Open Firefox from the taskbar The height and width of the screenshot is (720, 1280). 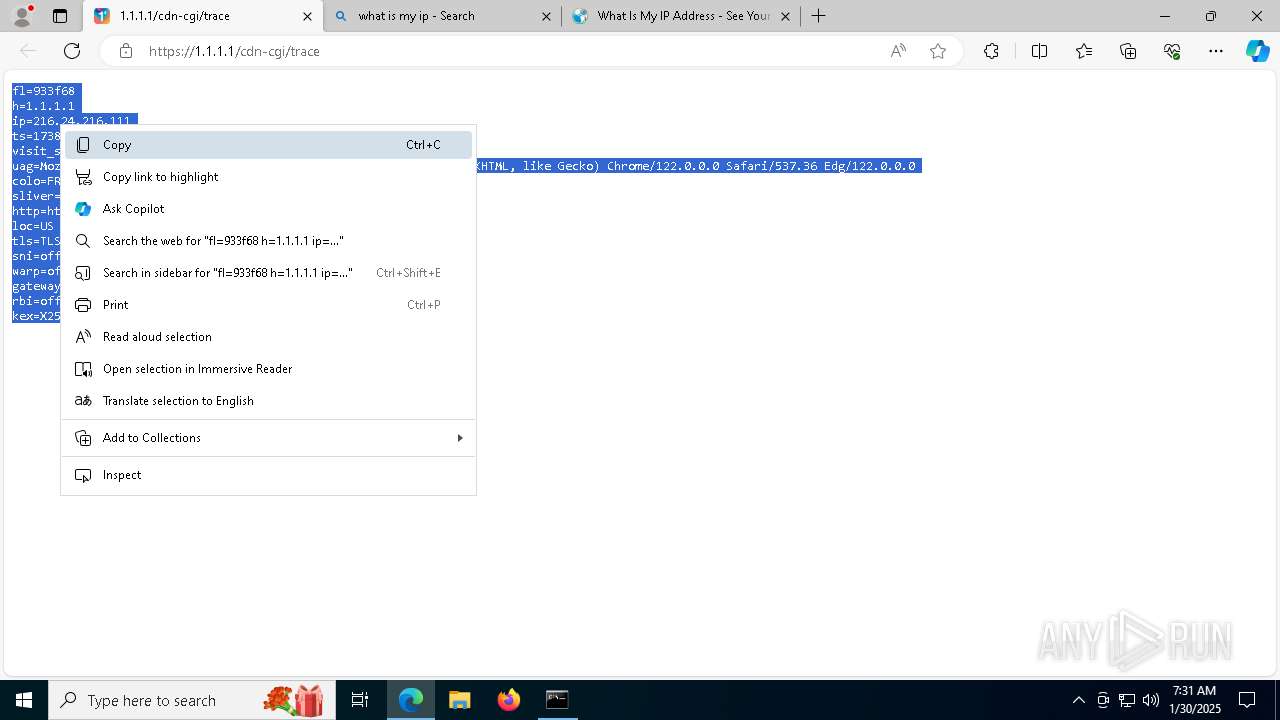(509, 700)
